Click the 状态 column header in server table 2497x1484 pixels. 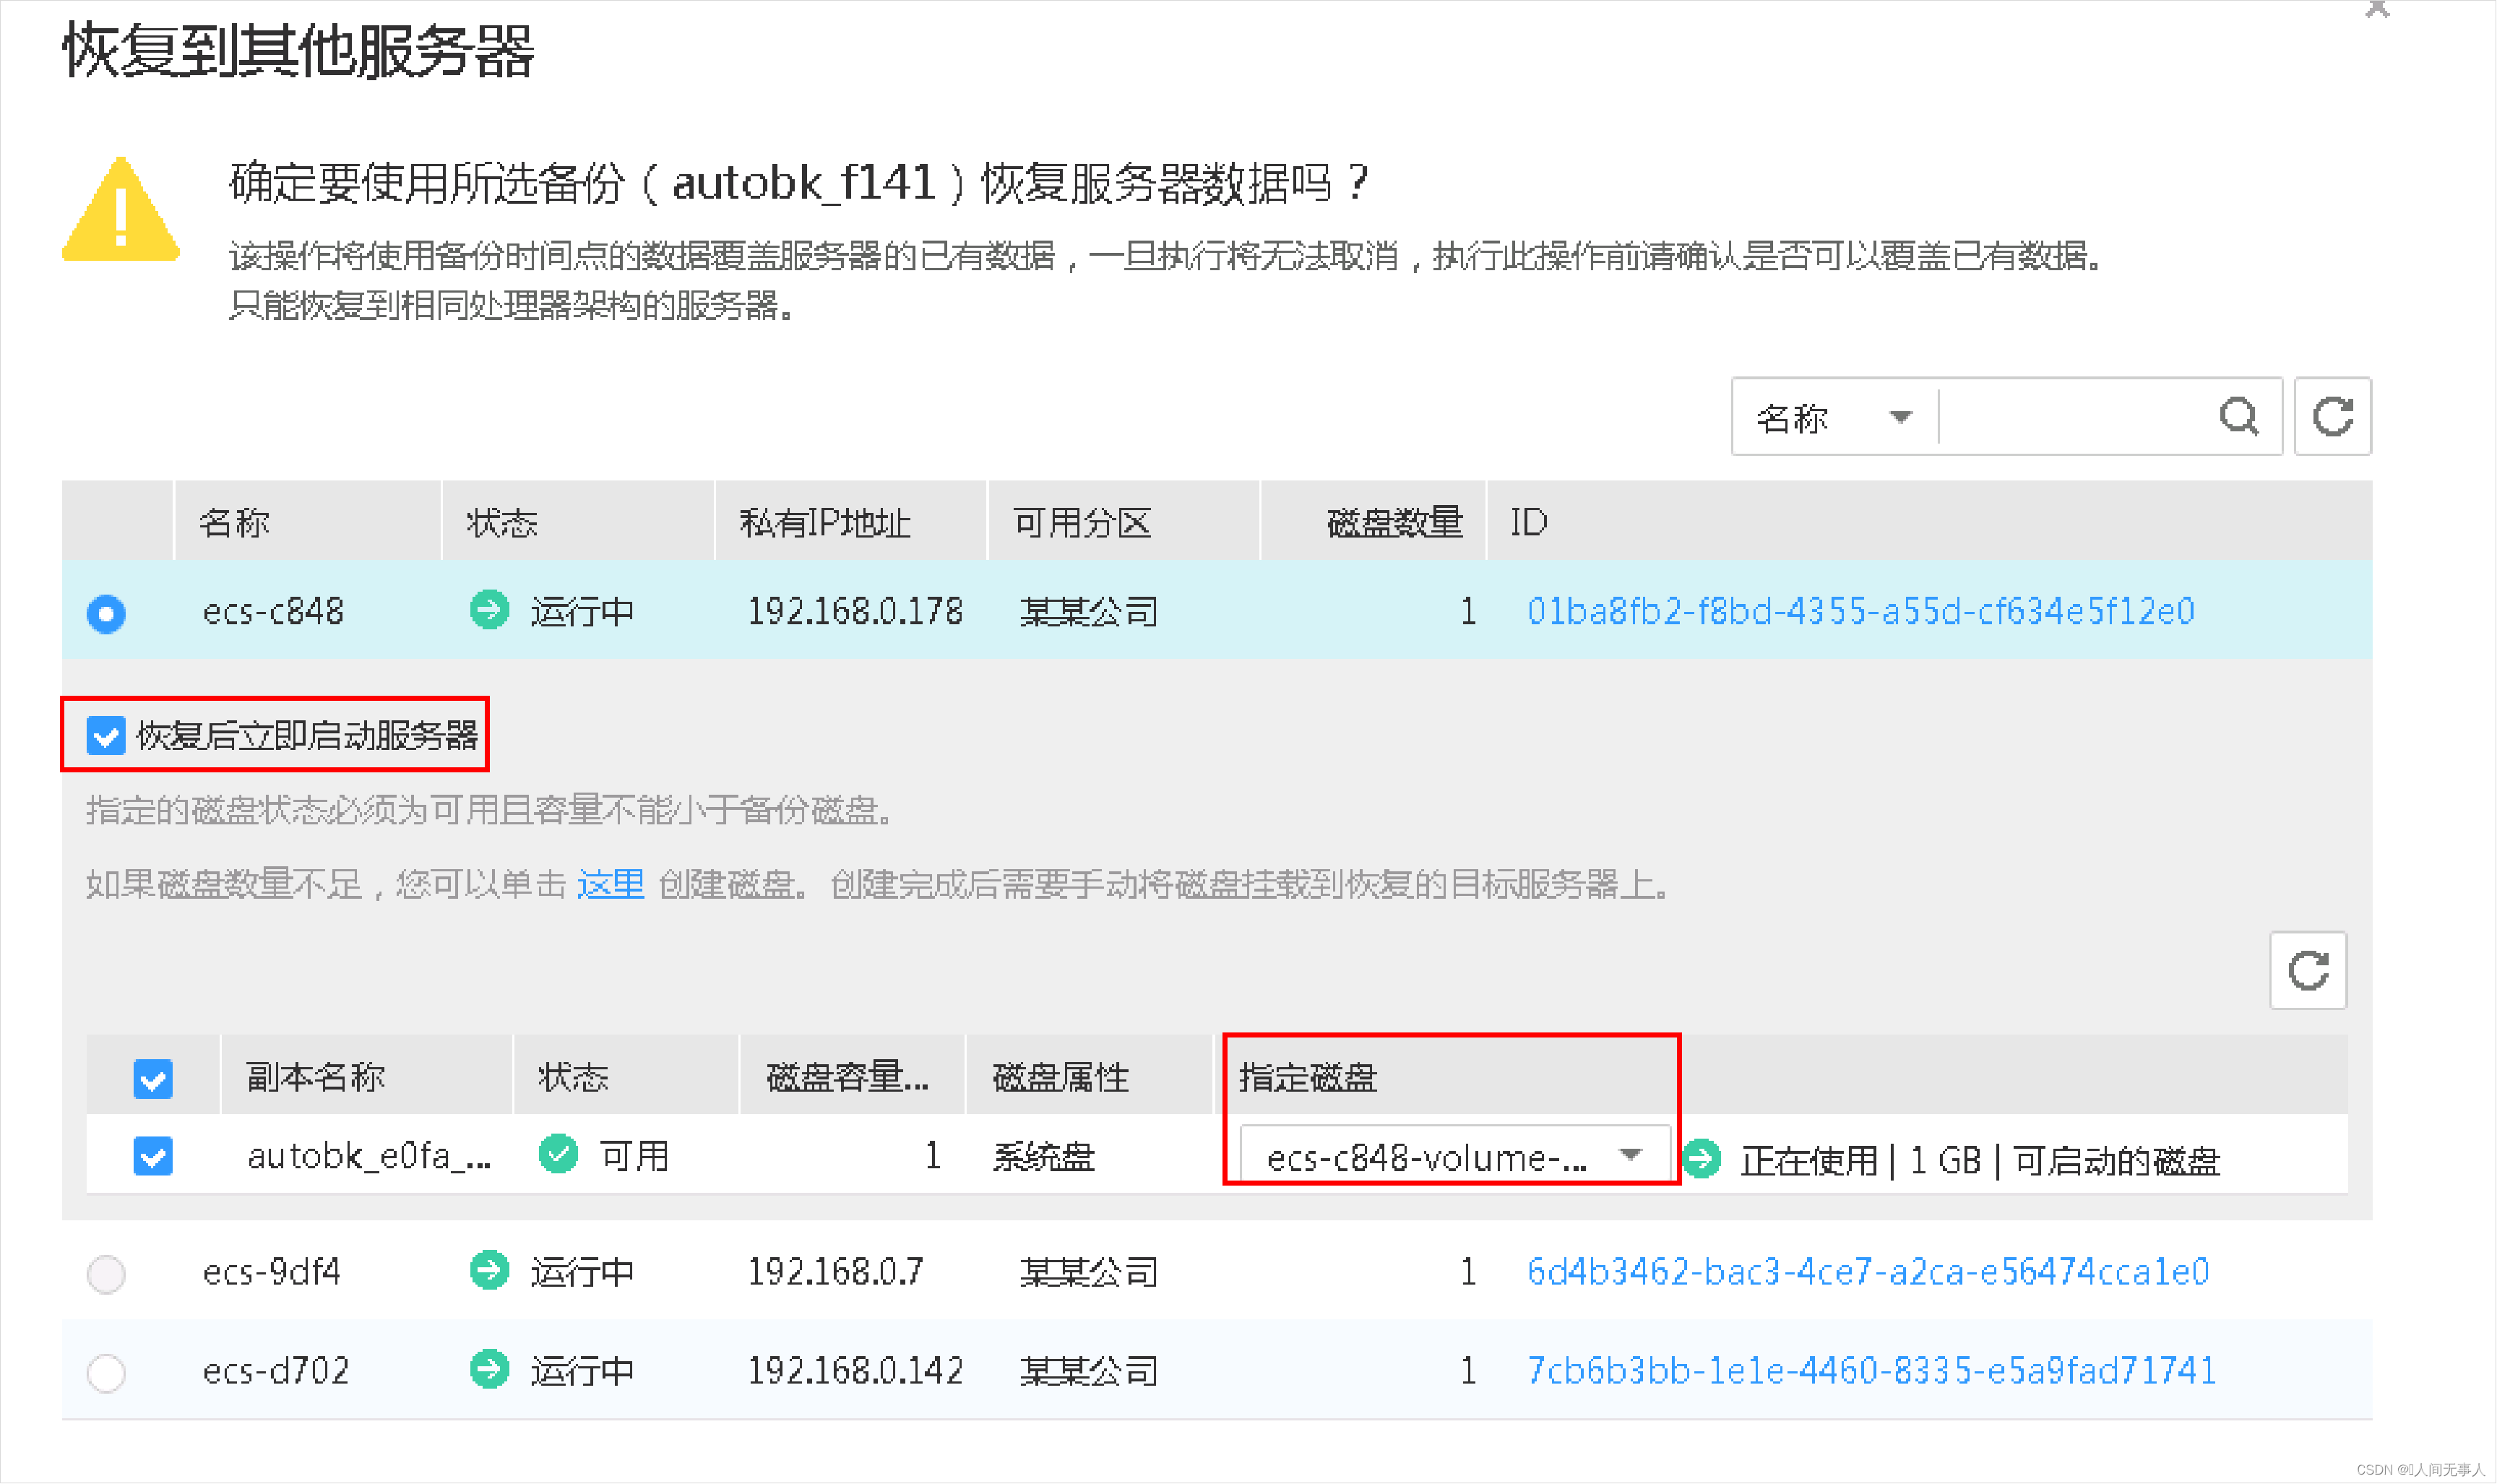coord(502,523)
